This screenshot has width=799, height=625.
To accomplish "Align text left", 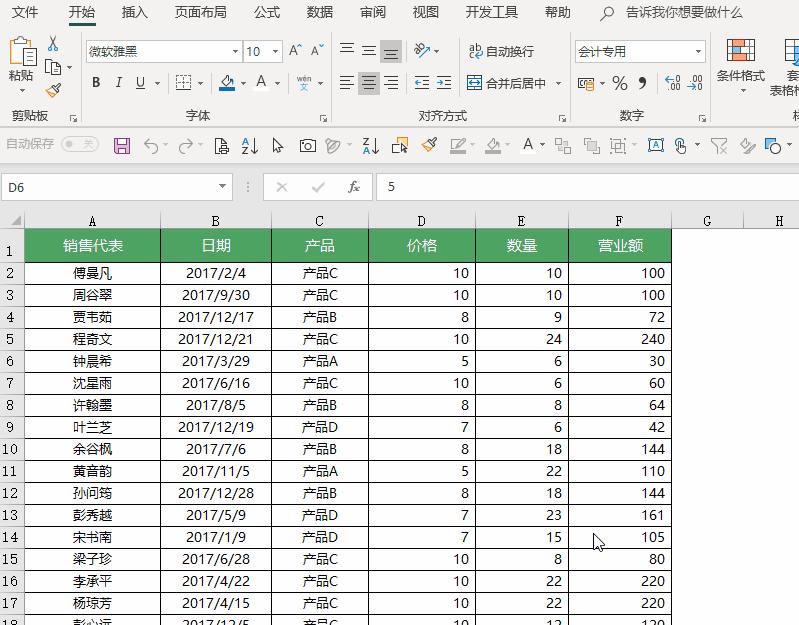I will (347, 83).
